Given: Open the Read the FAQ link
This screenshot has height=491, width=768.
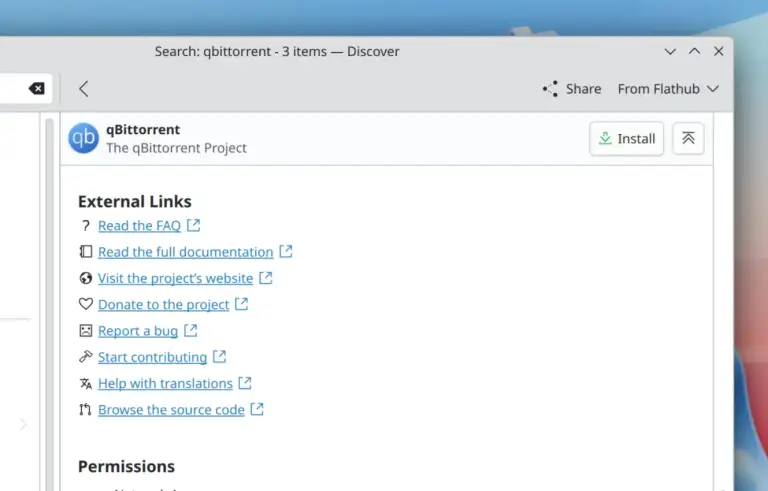Looking at the screenshot, I should coord(139,225).
